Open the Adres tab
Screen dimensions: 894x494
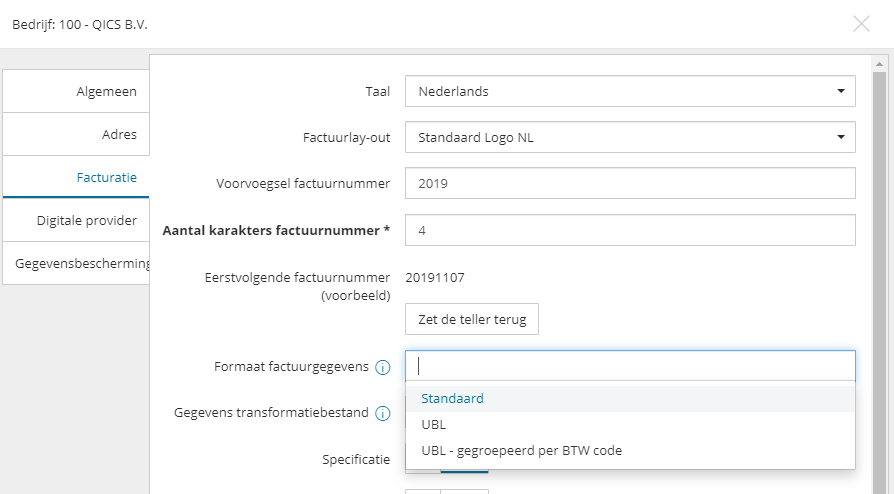tap(77, 134)
